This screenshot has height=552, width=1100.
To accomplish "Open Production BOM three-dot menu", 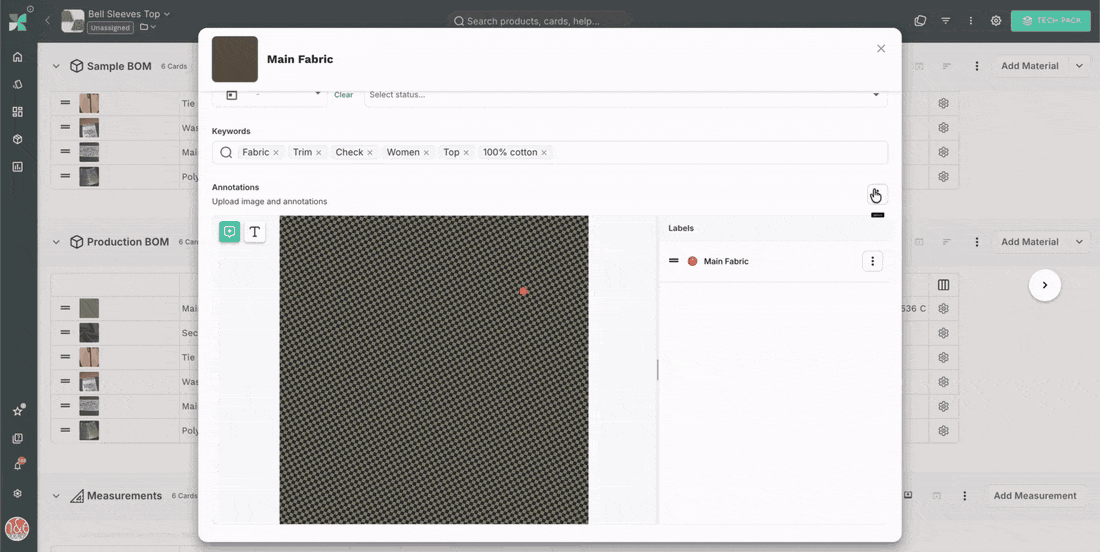I will 977,242.
